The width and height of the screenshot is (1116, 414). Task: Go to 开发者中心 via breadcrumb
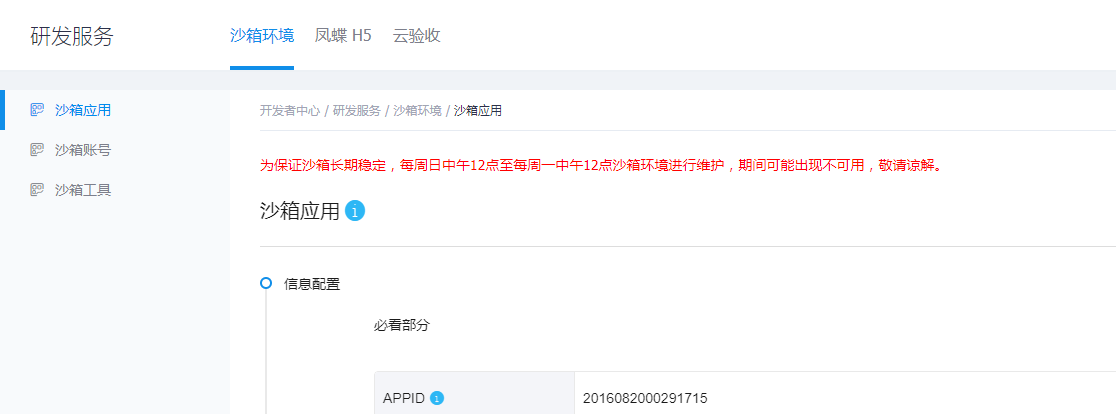point(290,111)
